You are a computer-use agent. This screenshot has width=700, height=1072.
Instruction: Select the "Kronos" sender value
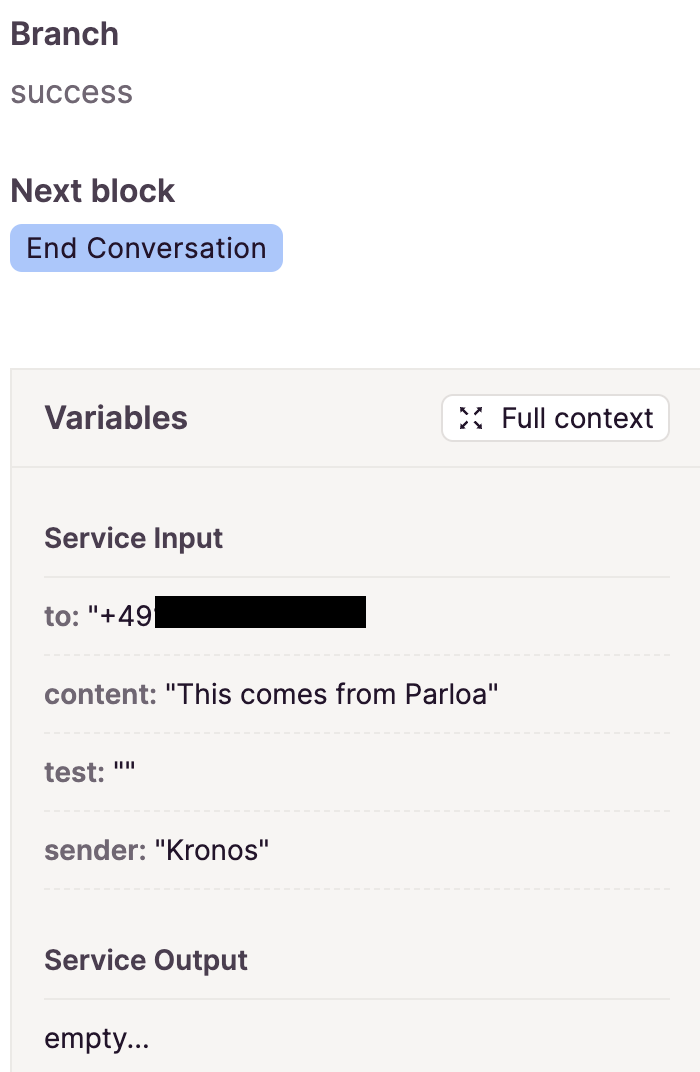211,850
